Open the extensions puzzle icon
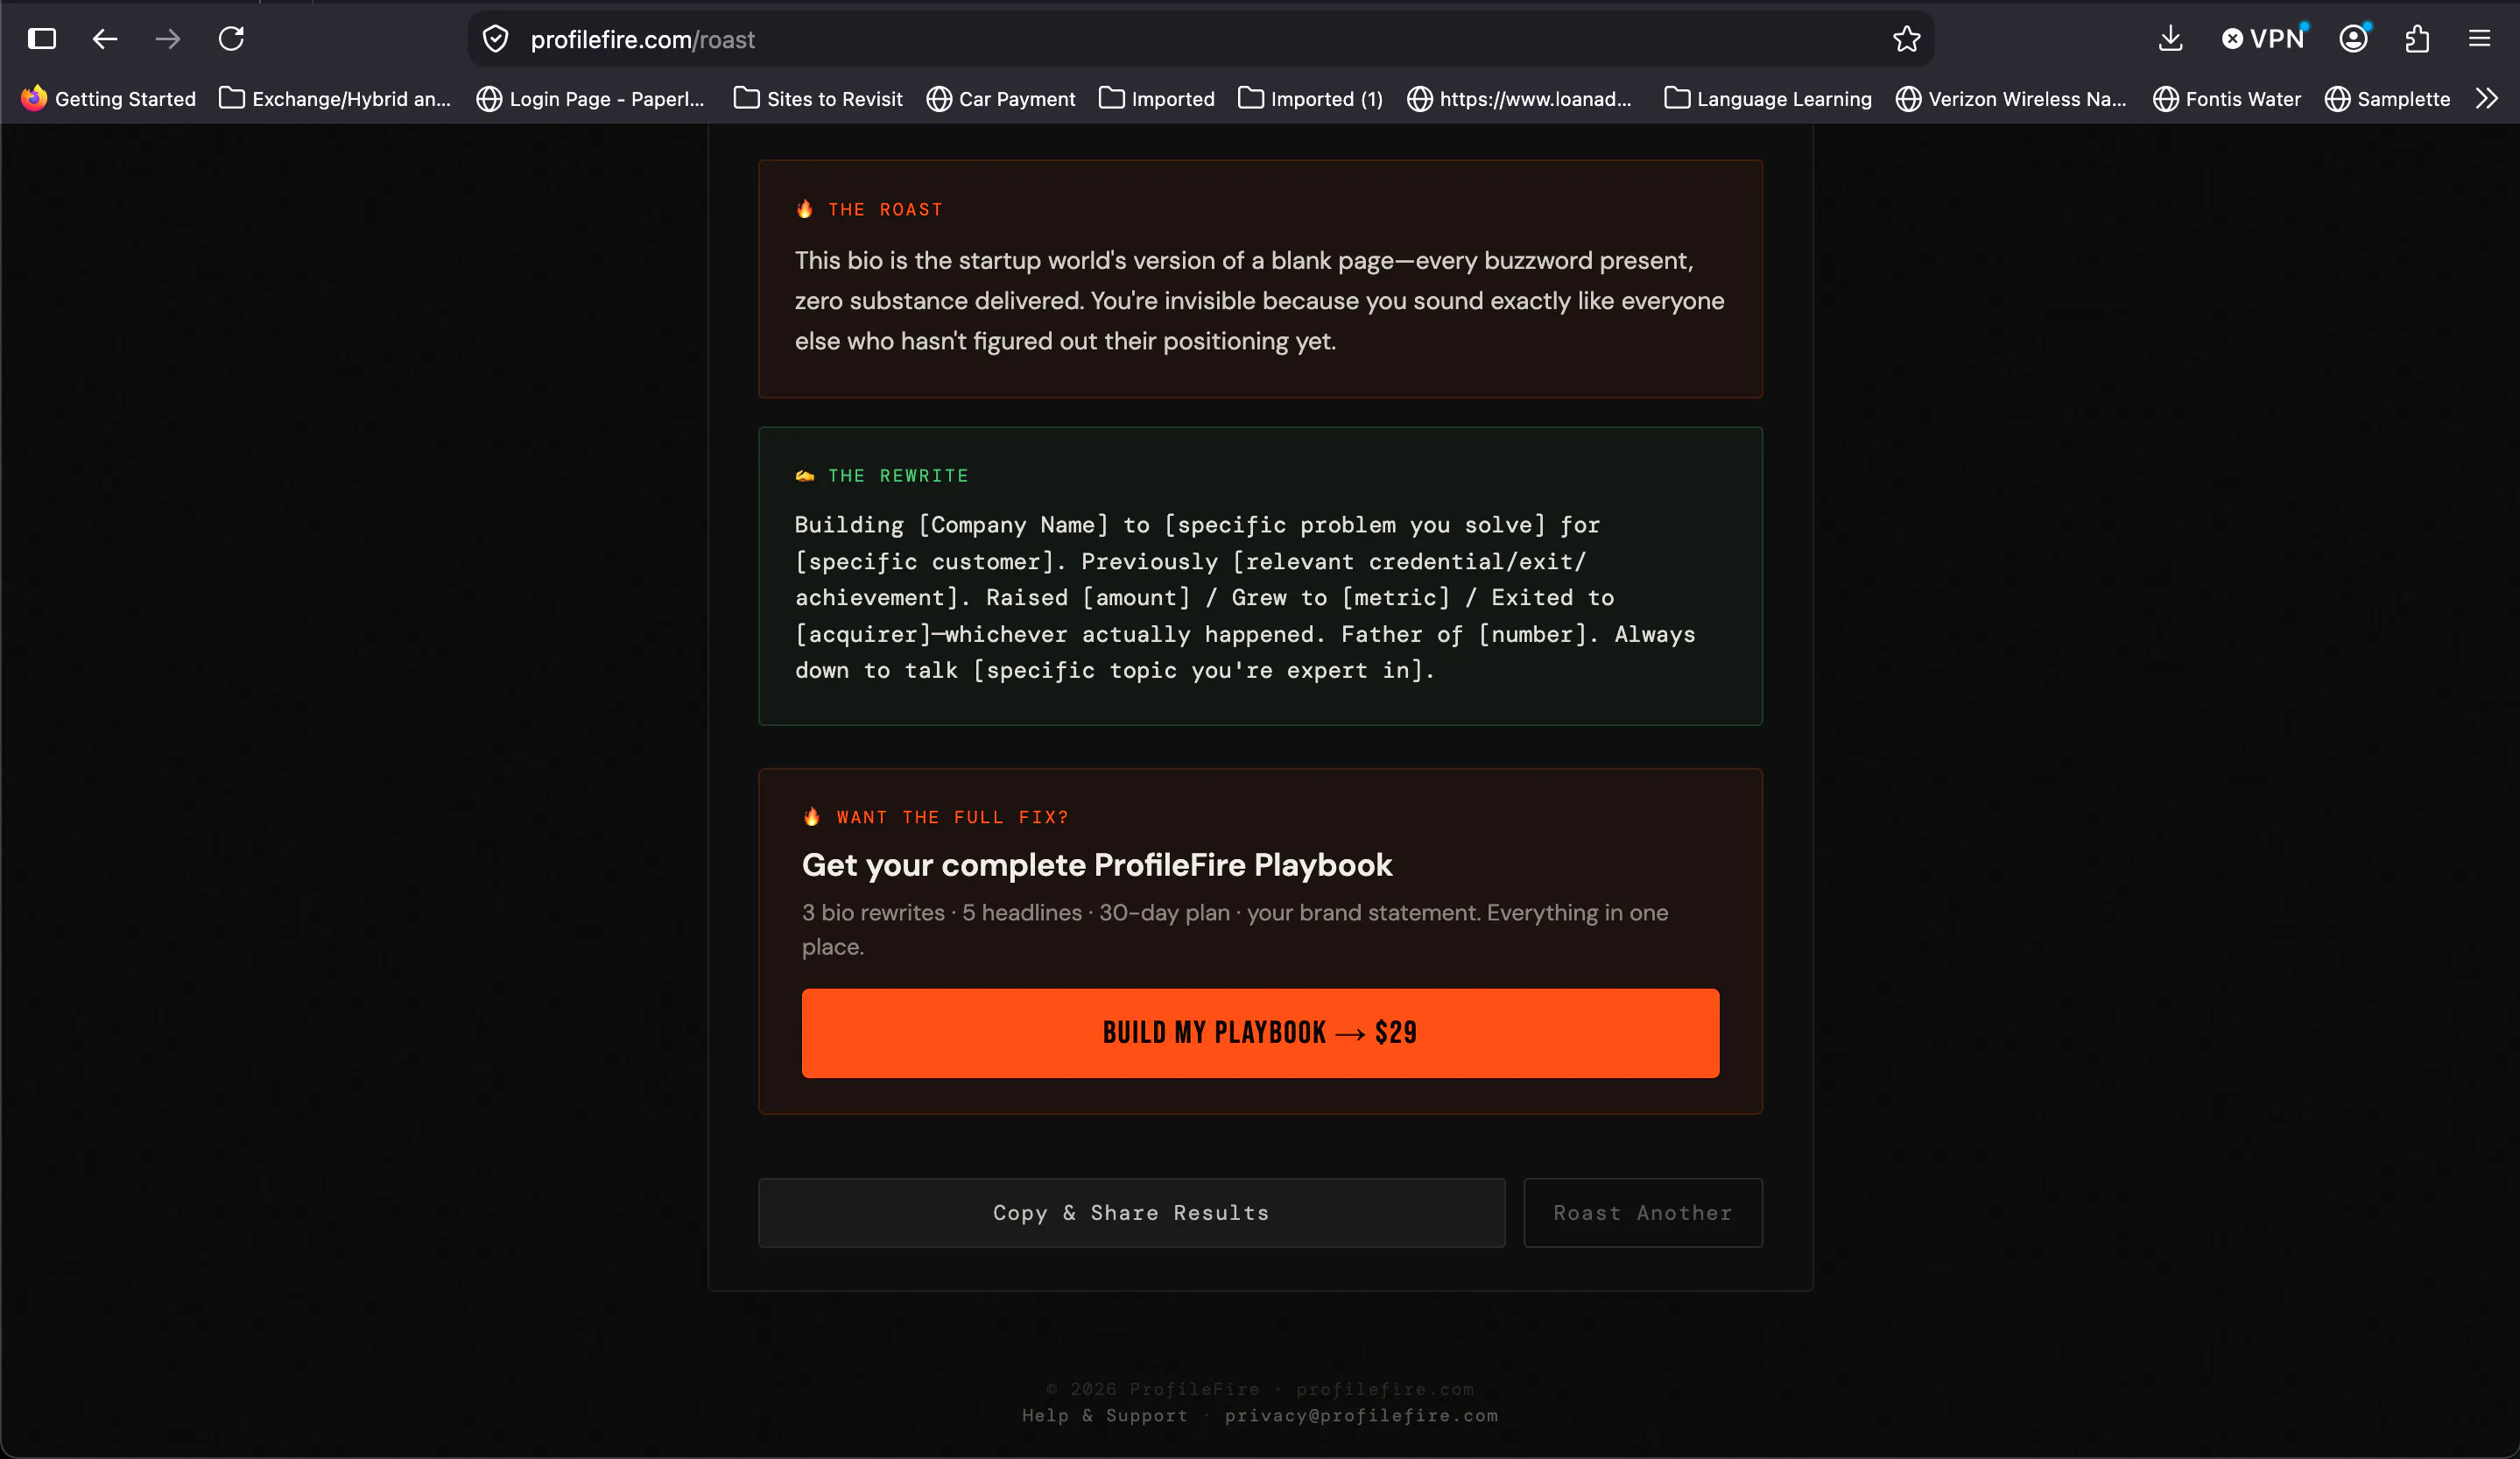The image size is (2520, 1459). point(2417,39)
